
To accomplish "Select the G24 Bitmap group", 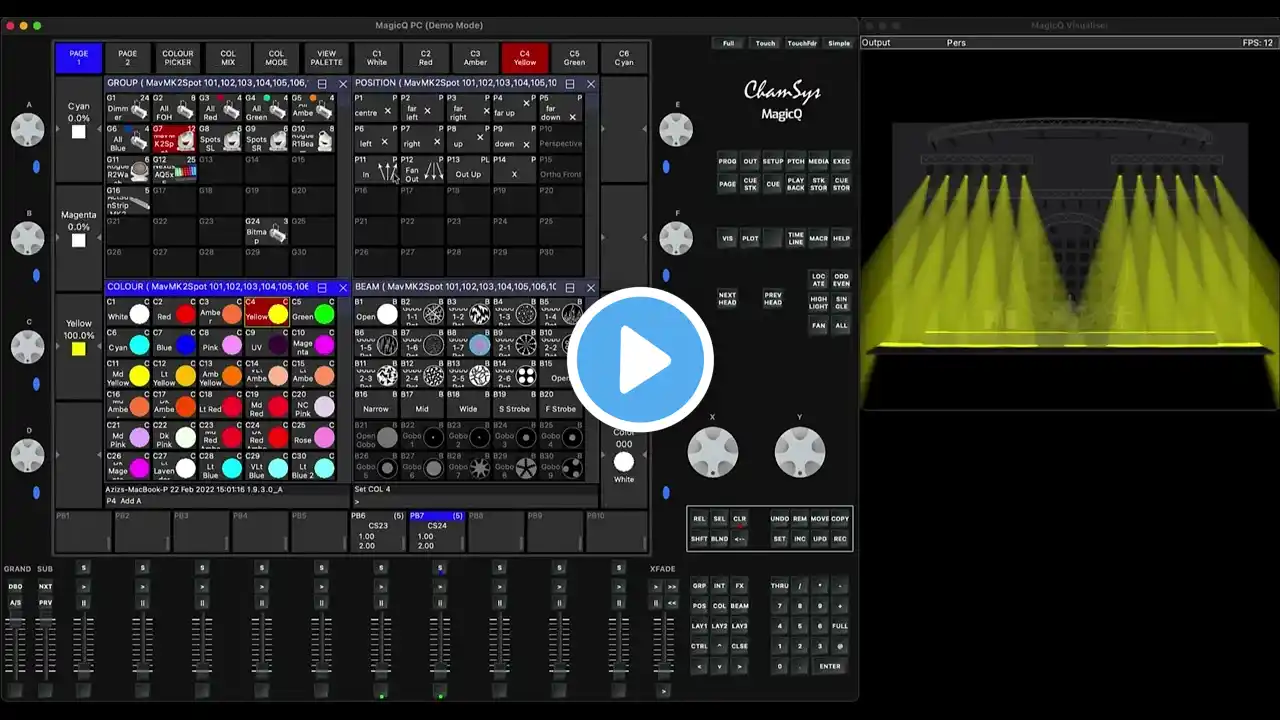I will 266,230.
